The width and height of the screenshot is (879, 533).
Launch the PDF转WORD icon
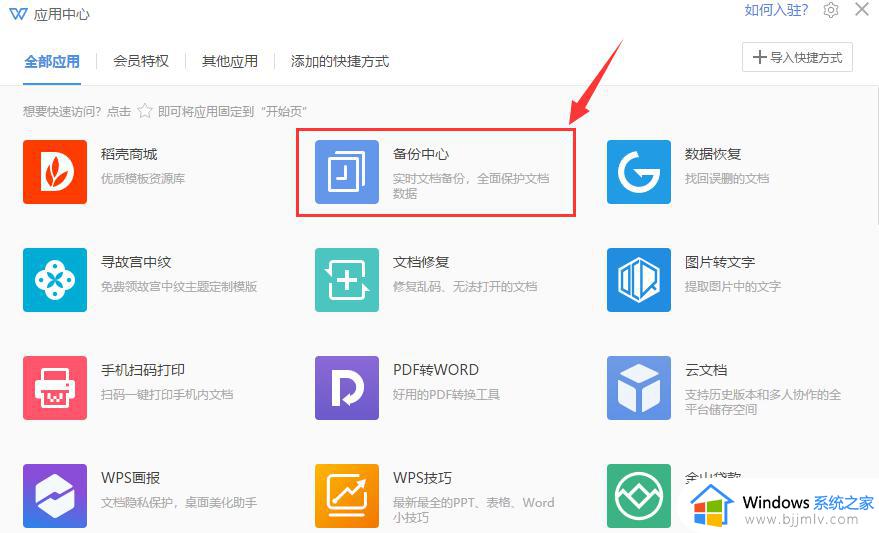tap(346, 388)
